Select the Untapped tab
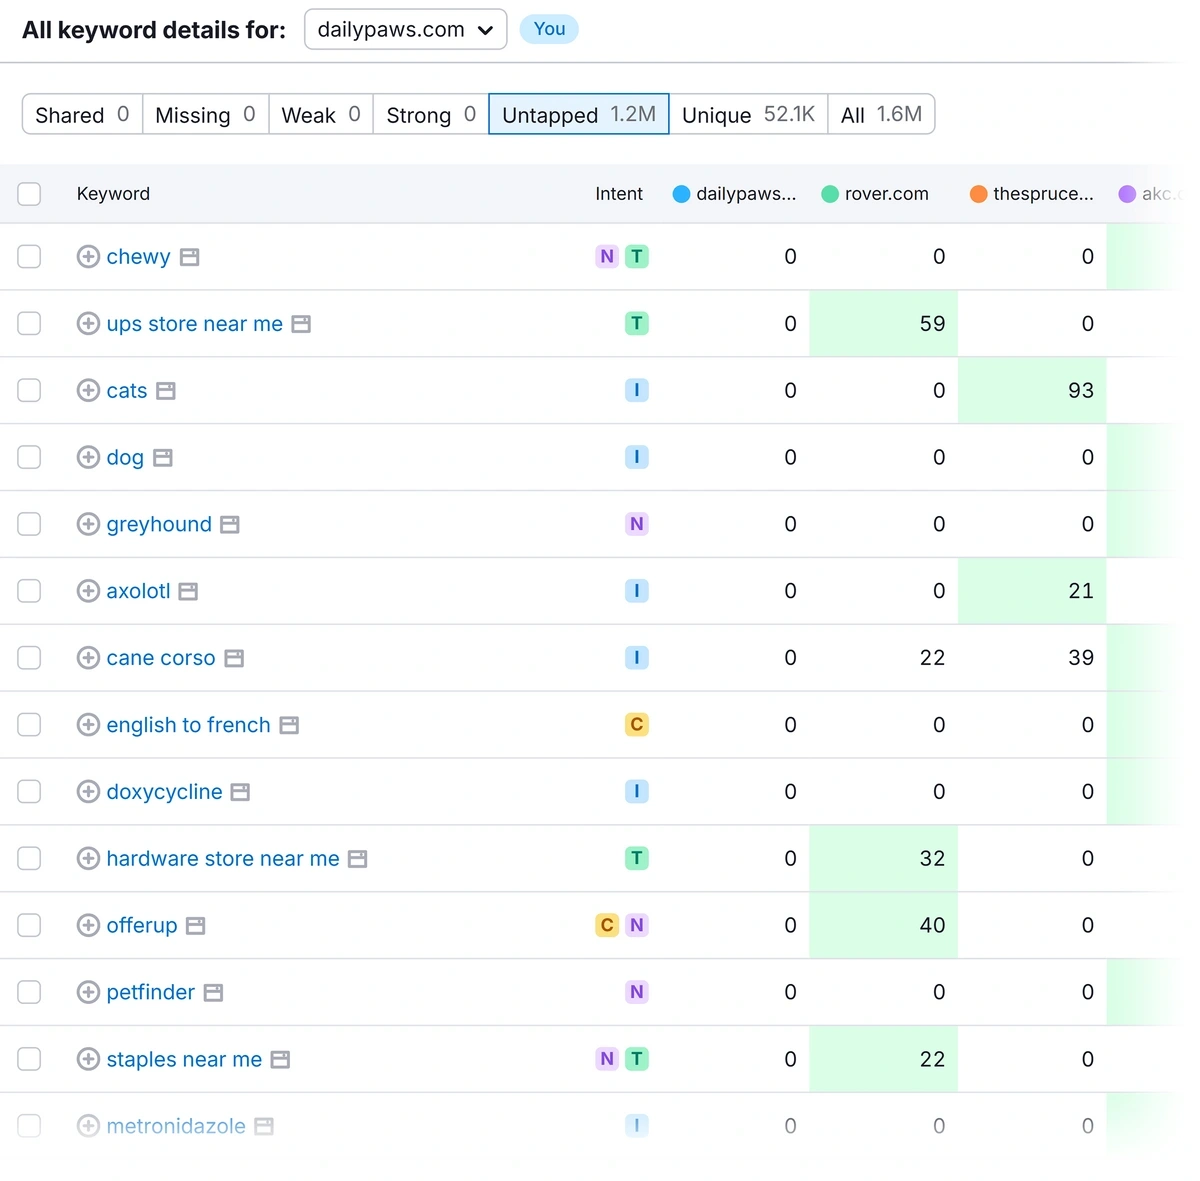 pyautogui.click(x=579, y=115)
